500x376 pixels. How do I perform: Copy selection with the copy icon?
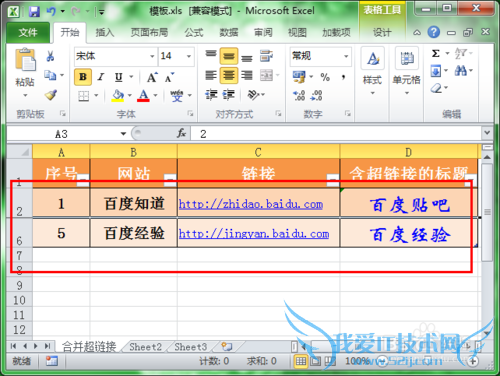[x=50, y=75]
